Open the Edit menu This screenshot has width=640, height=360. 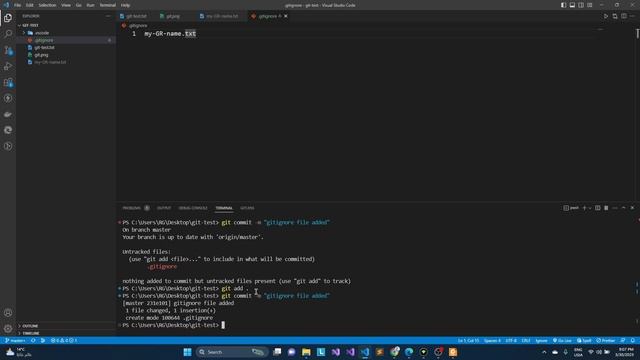click(30, 5)
